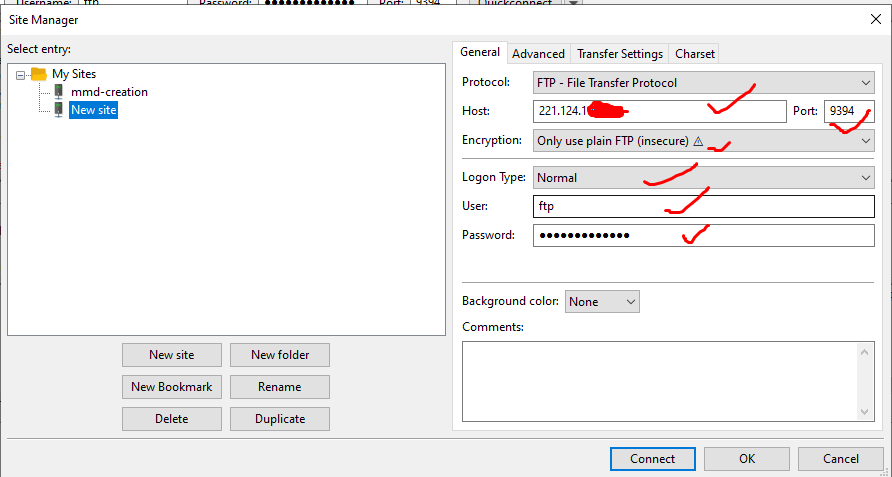Click the Comments scrollbar up arrow

coord(865,352)
